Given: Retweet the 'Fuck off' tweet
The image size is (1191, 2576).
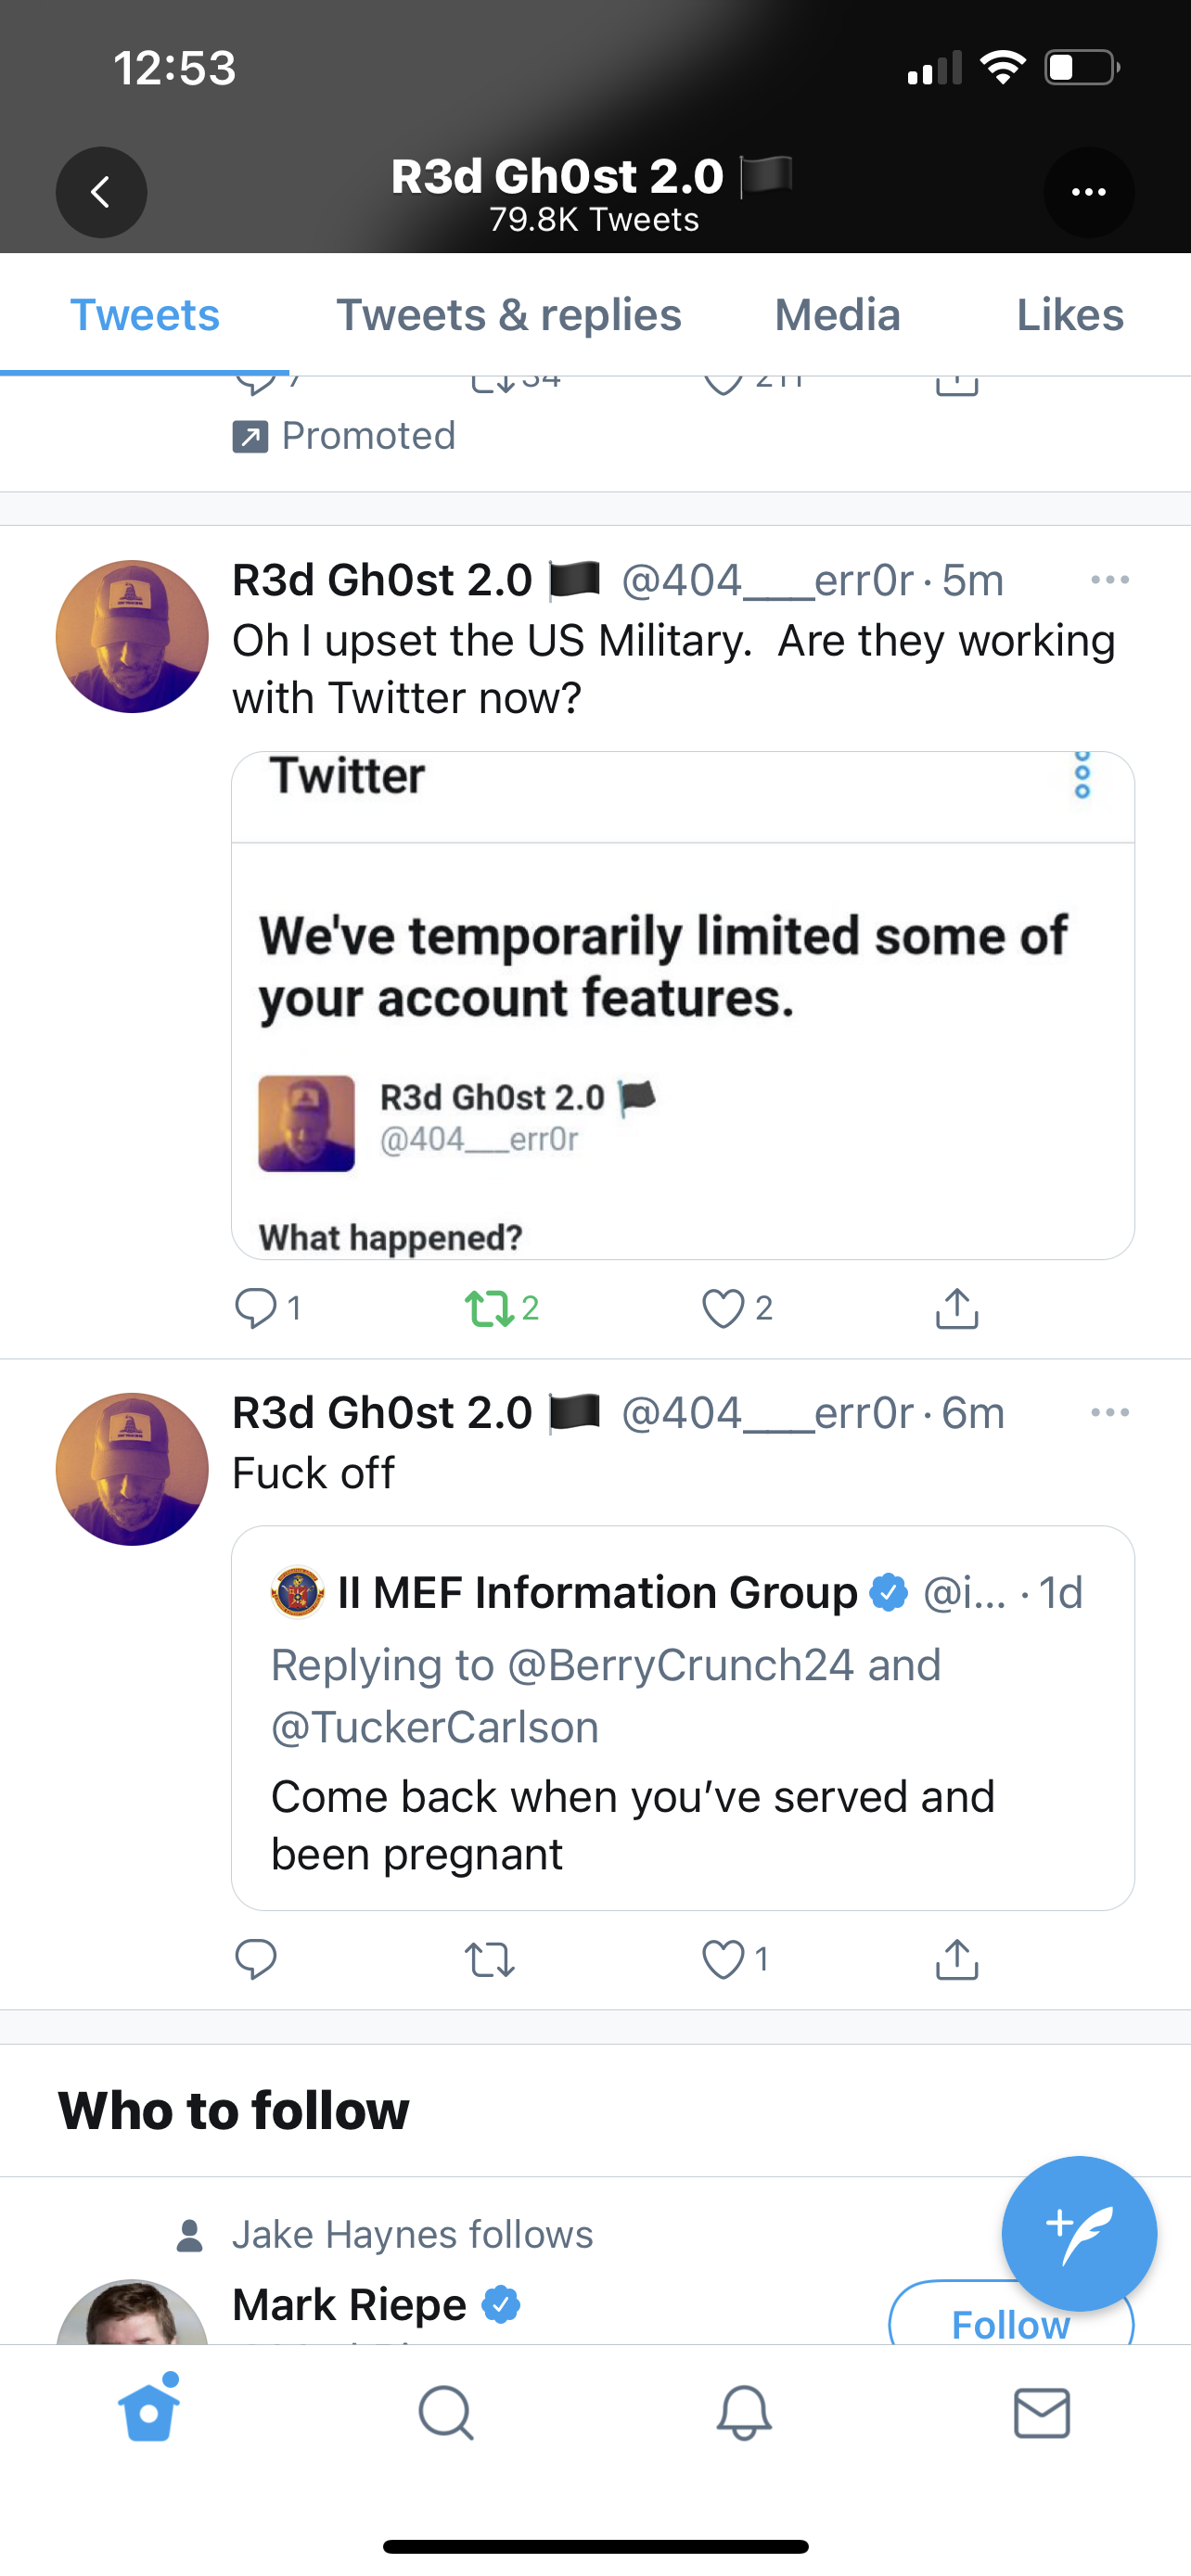Looking at the screenshot, I should (489, 1960).
